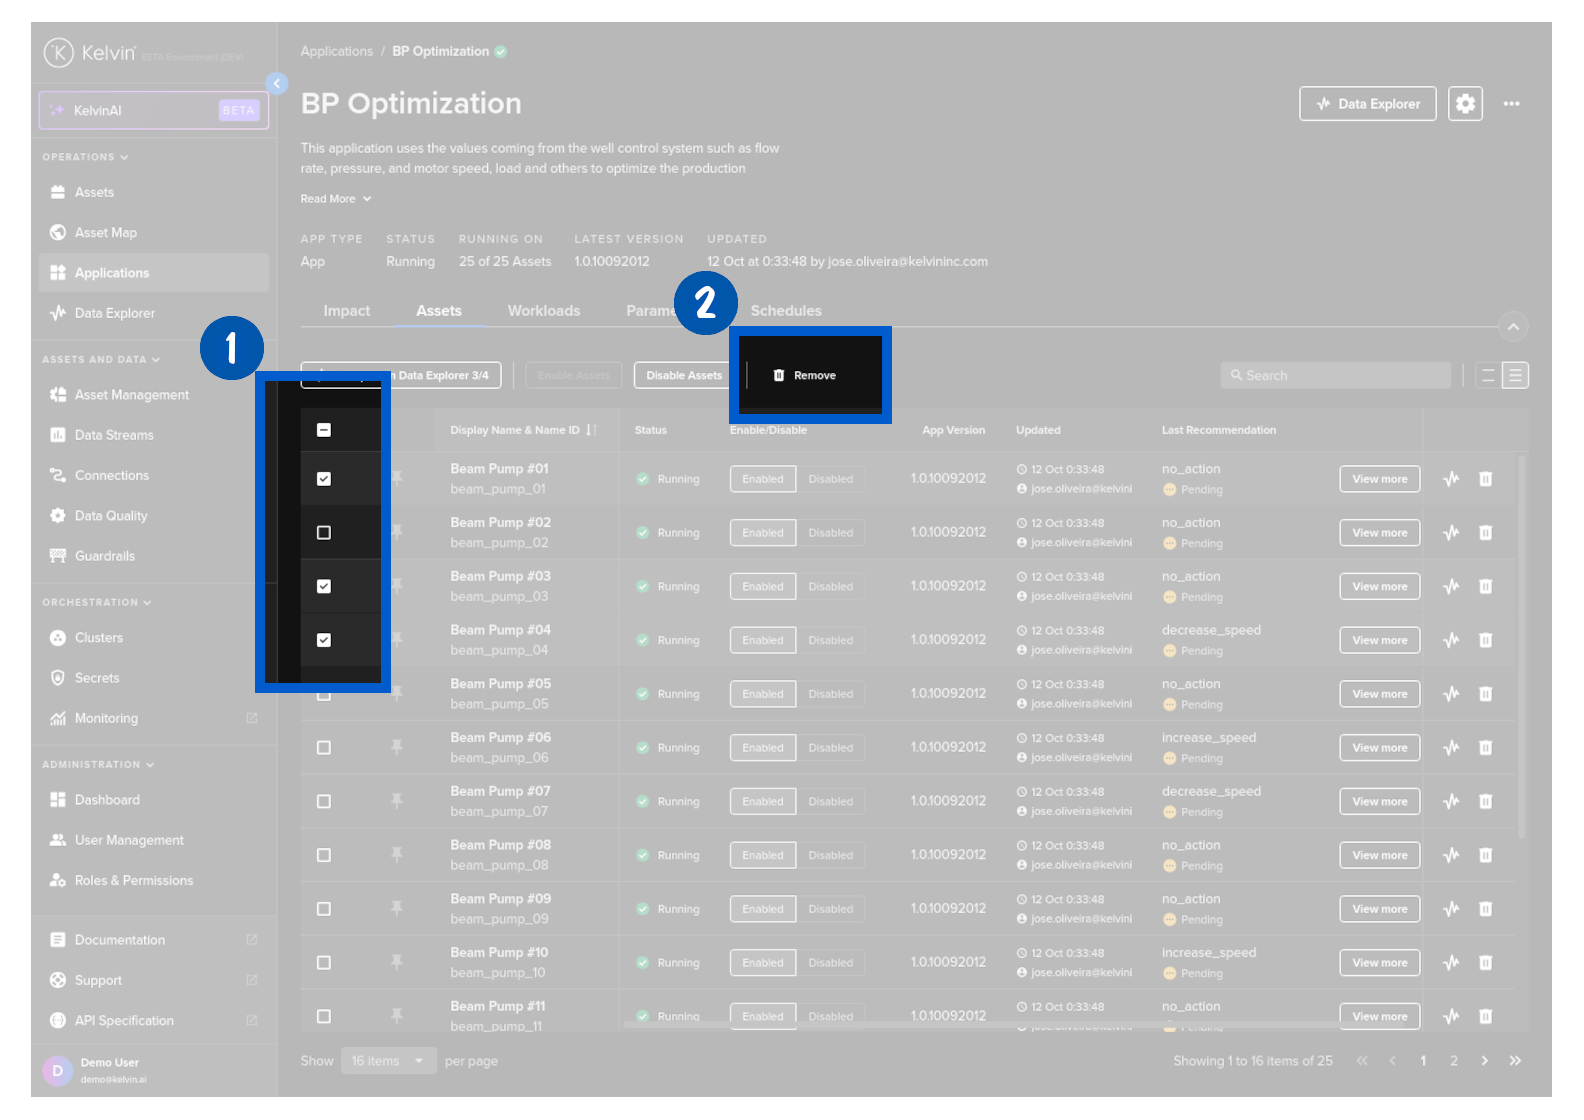Switch to the Workloads tab
This screenshot has width=1584, height=1120.
click(x=543, y=311)
